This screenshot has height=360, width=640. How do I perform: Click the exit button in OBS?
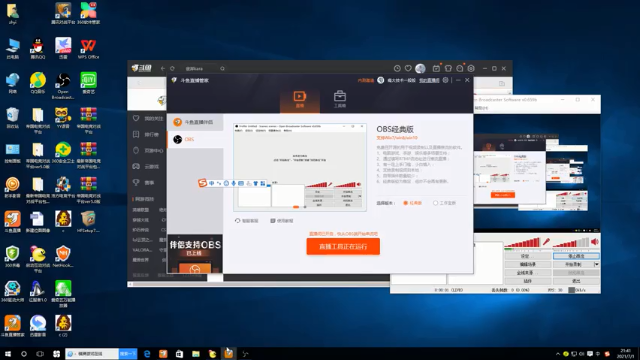pyautogui.click(x=576, y=281)
